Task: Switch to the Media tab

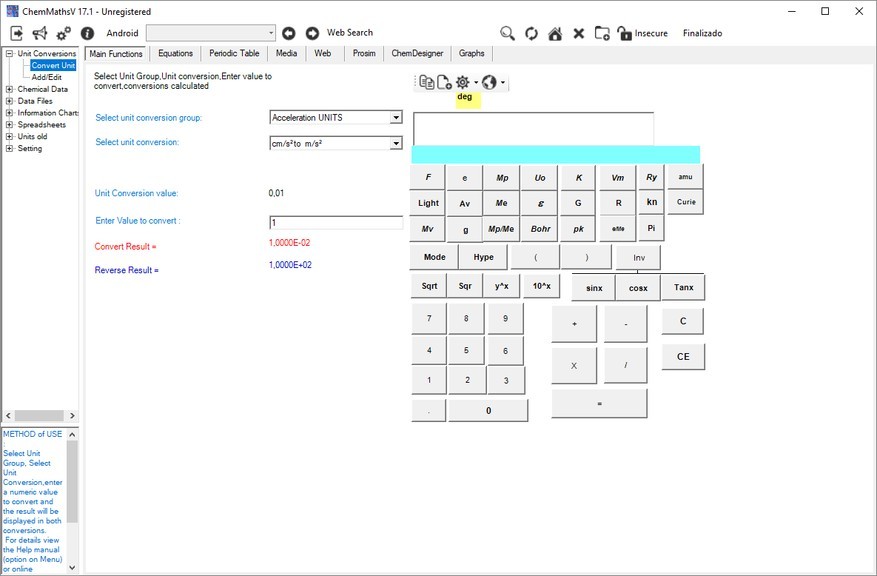Action: (x=286, y=54)
